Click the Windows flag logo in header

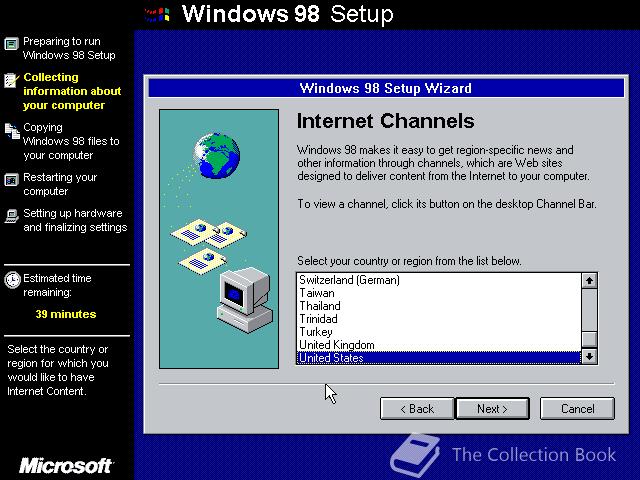[157, 15]
